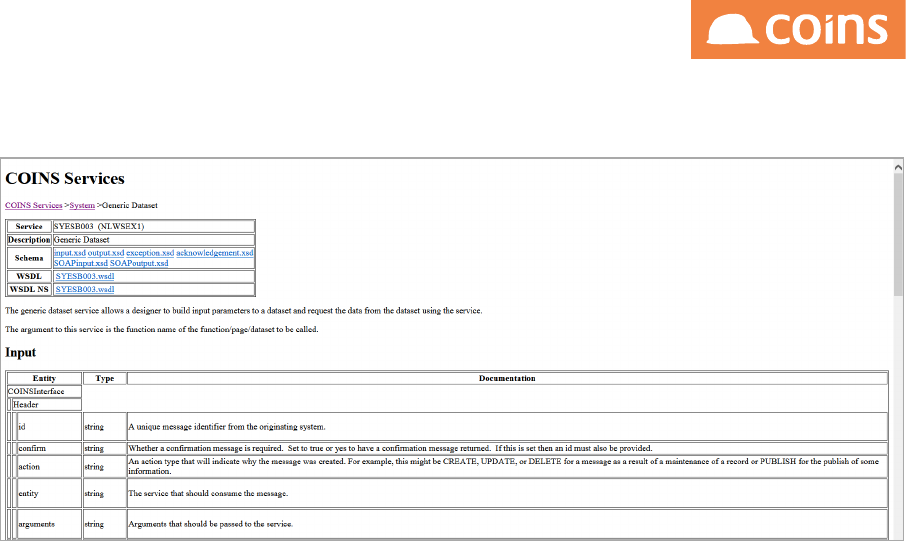Click the 'generic dataset service allows' paragraph
This screenshot has height=541, width=906.
click(x=243, y=310)
